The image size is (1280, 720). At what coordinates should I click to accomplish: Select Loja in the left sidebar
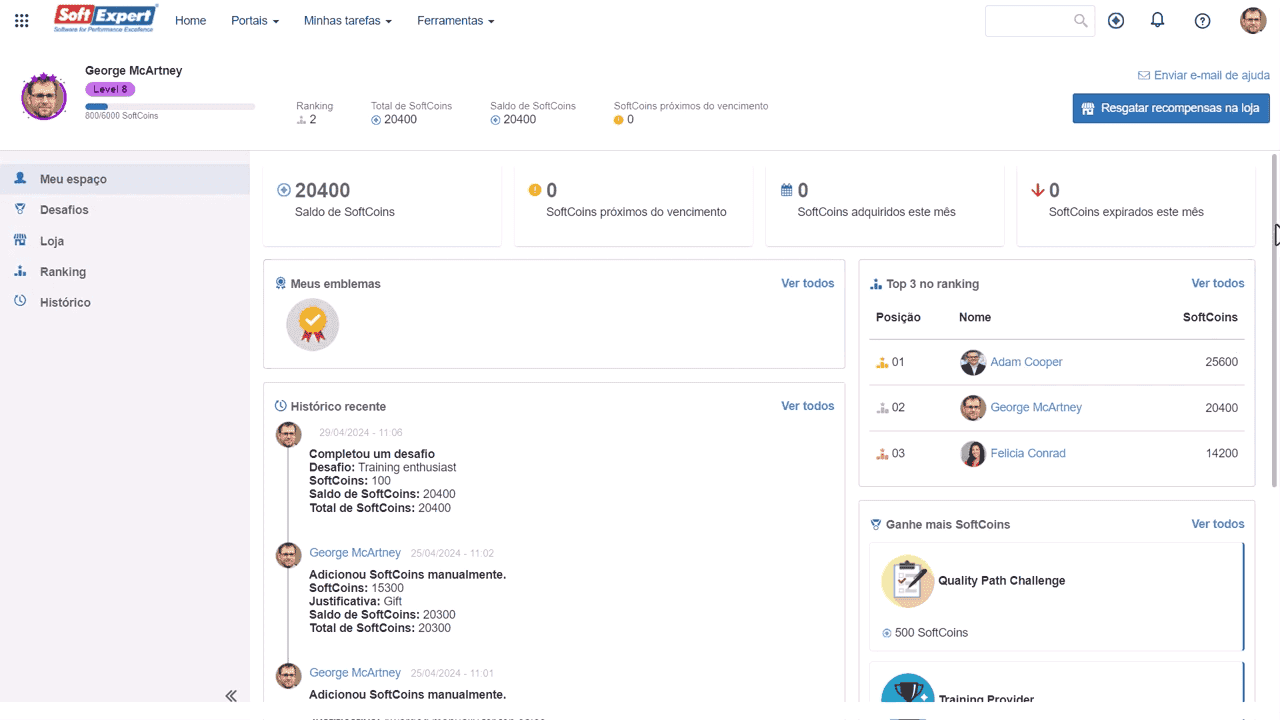click(x=52, y=241)
